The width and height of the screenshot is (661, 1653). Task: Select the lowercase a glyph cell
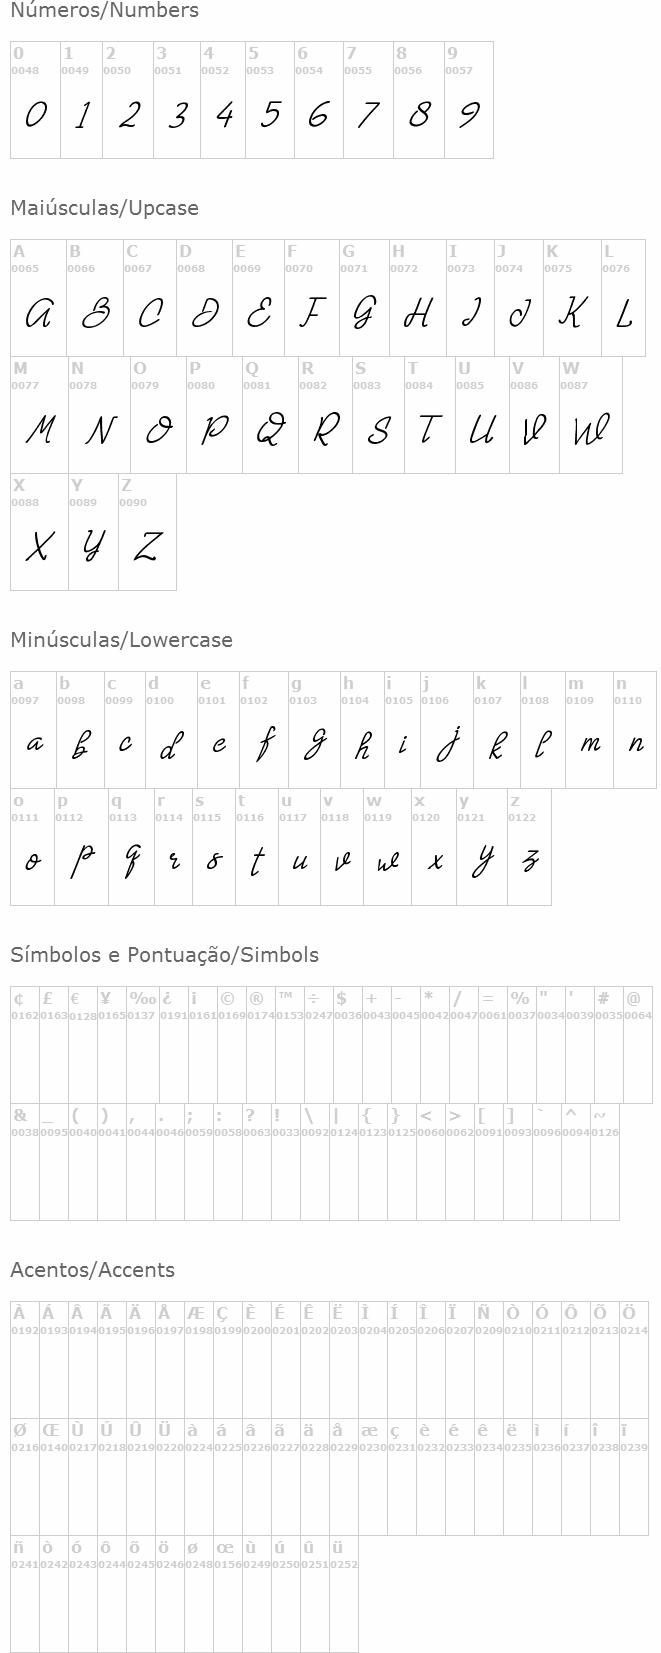point(33,730)
